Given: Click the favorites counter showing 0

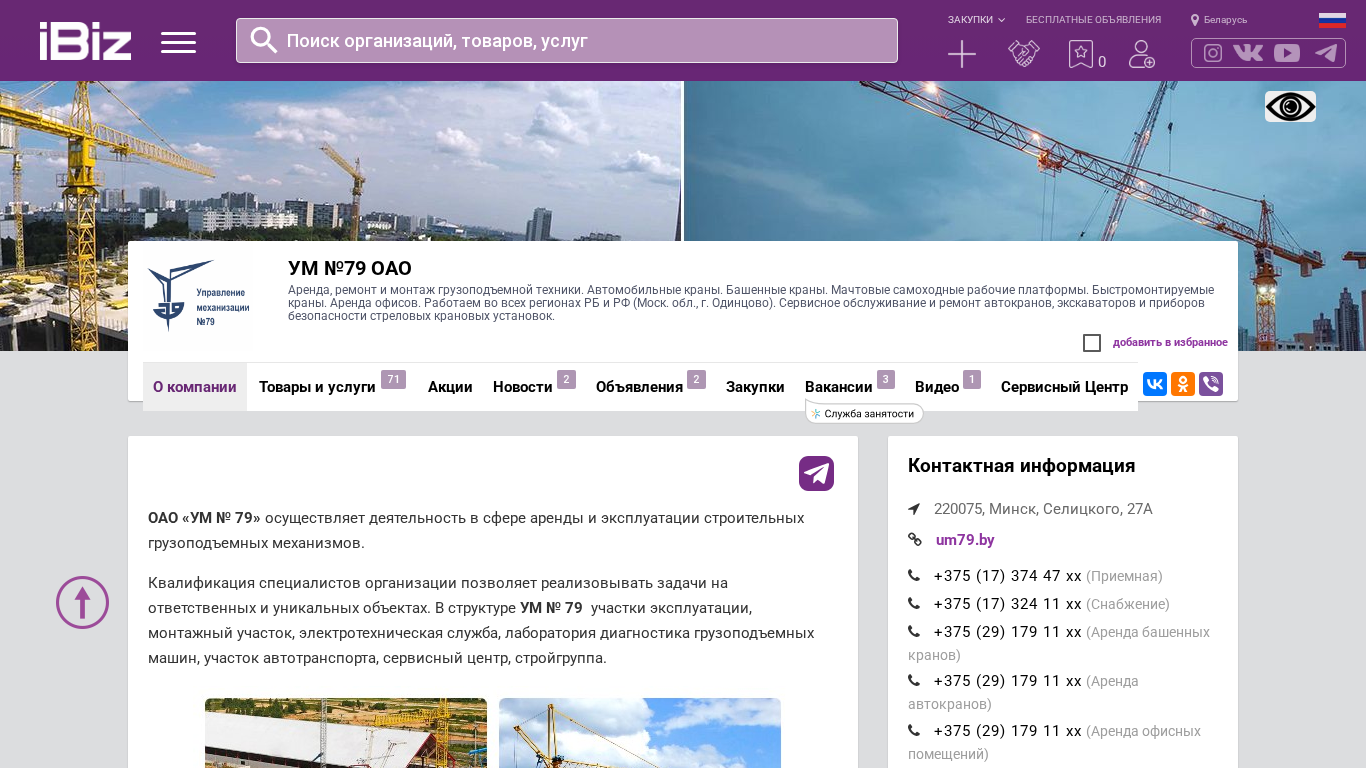Looking at the screenshot, I should coord(1102,62).
